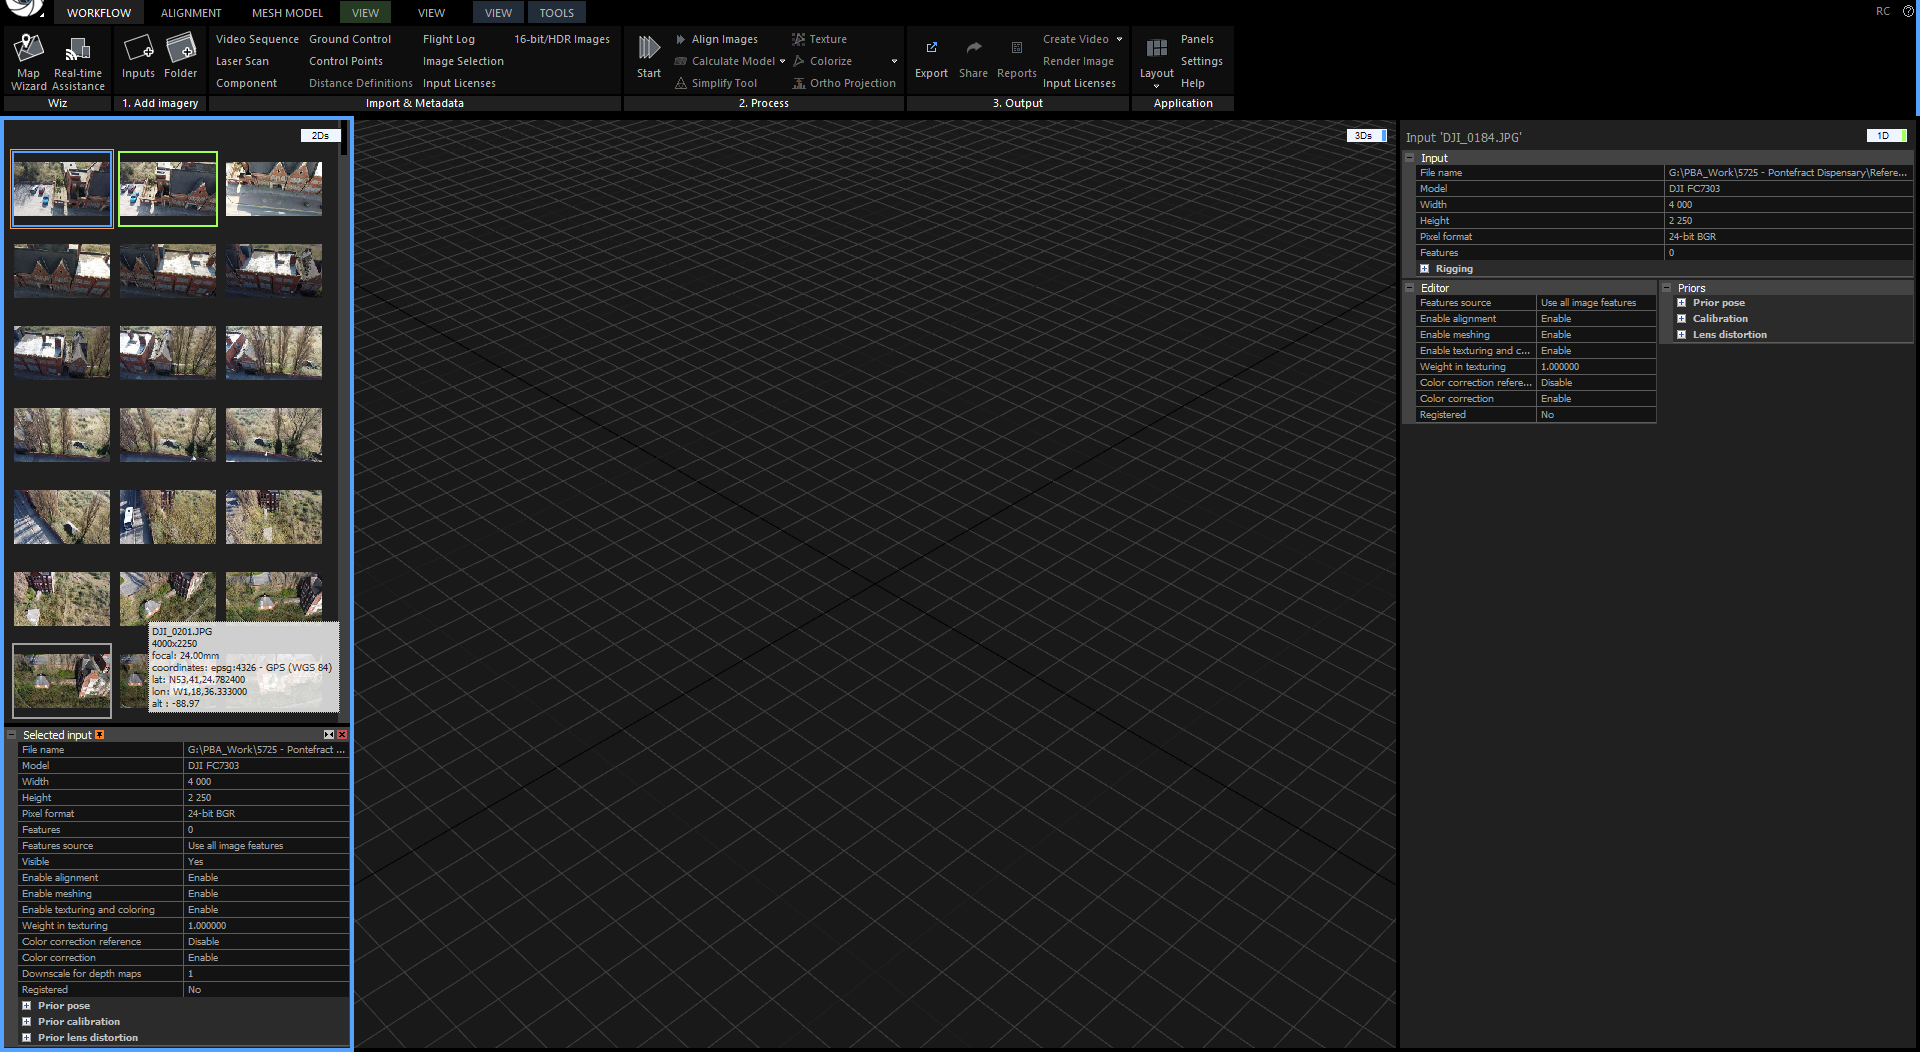Create an Ortho Projection
The width and height of the screenshot is (1920, 1052).
(x=844, y=83)
